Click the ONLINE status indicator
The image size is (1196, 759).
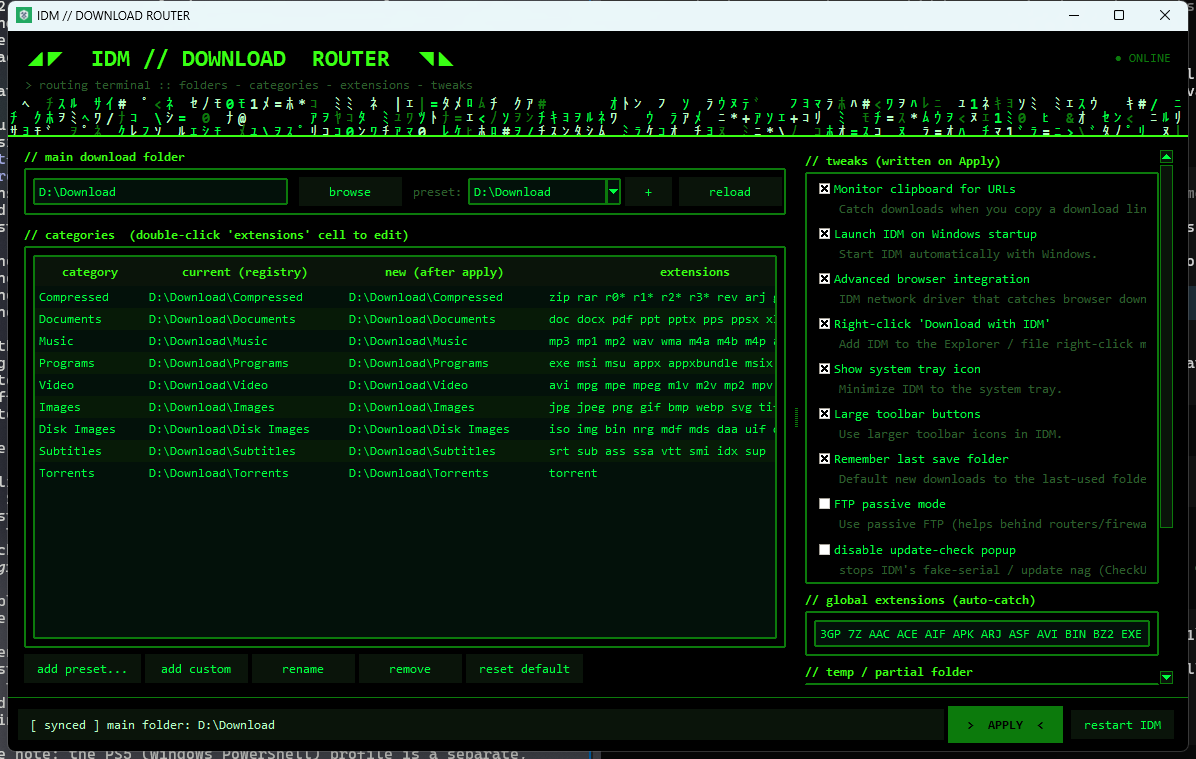click(x=1143, y=58)
